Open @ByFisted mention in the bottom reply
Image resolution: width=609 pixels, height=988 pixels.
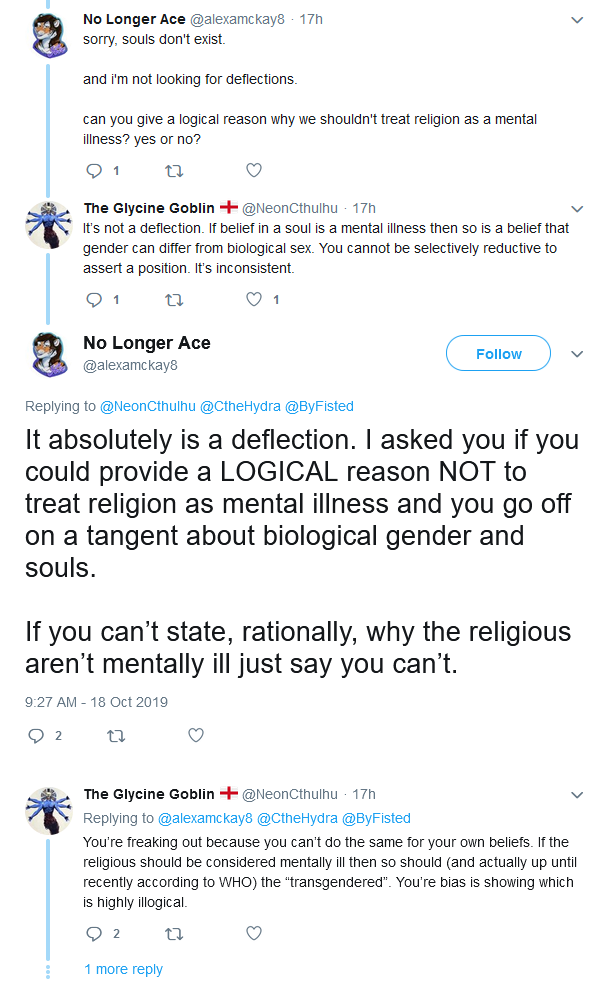pyautogui.click(x=376, y=819)
